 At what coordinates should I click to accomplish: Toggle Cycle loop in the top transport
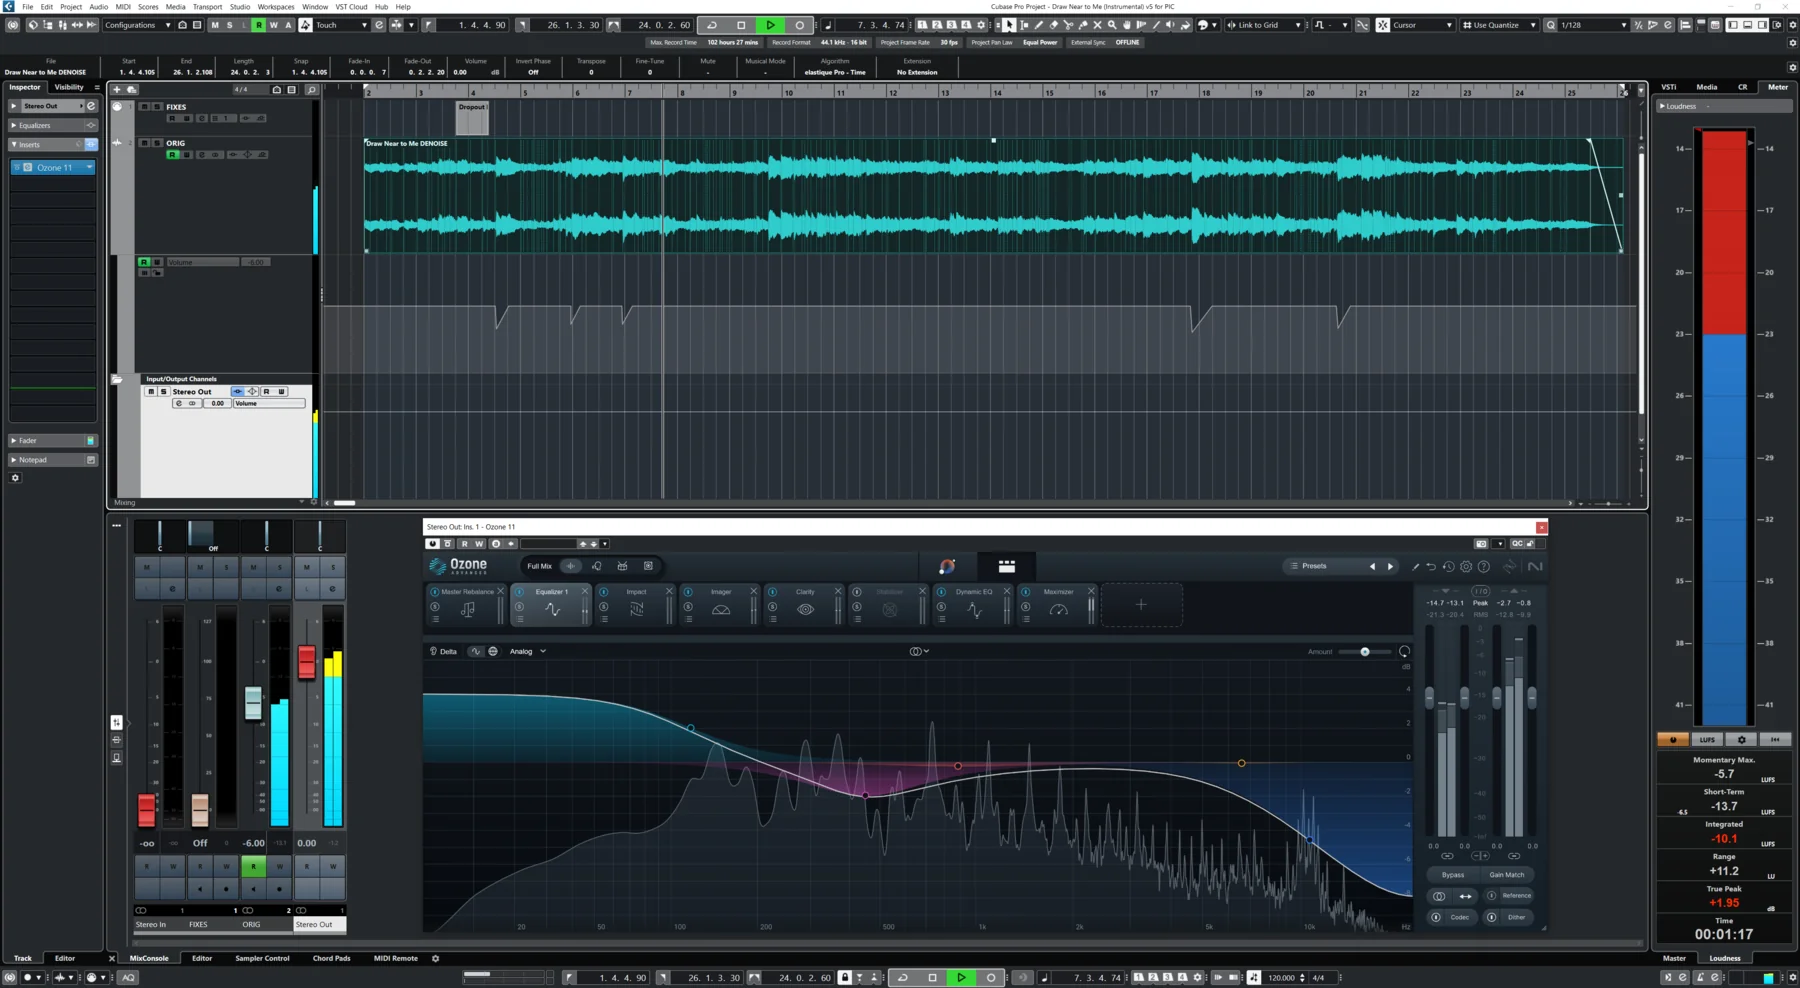tap(712, 25)
